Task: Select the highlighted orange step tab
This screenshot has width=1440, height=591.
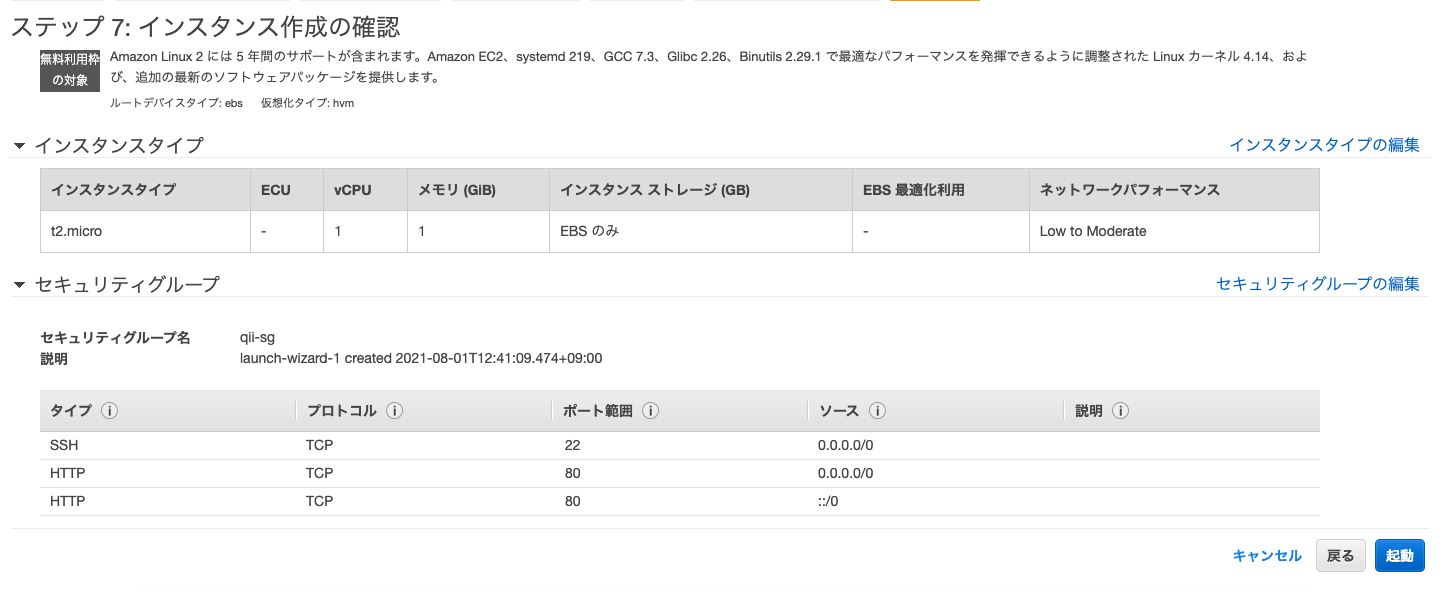Action: 934,3
